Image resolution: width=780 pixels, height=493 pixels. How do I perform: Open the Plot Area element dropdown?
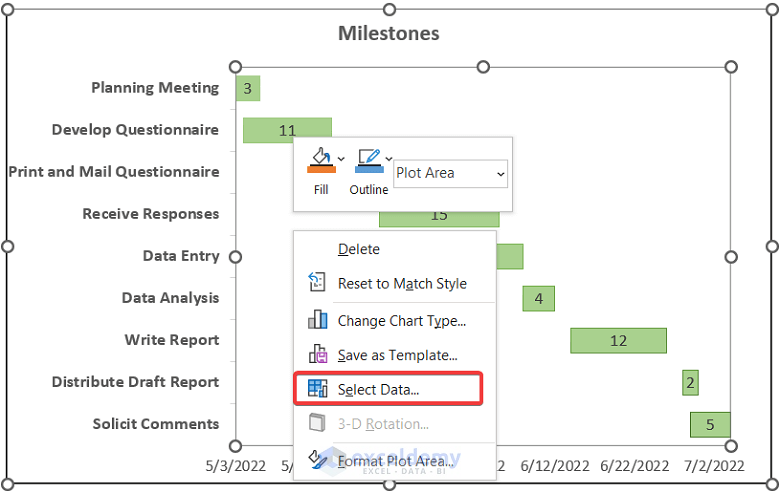pyautogui.click(x=450, y=173)
